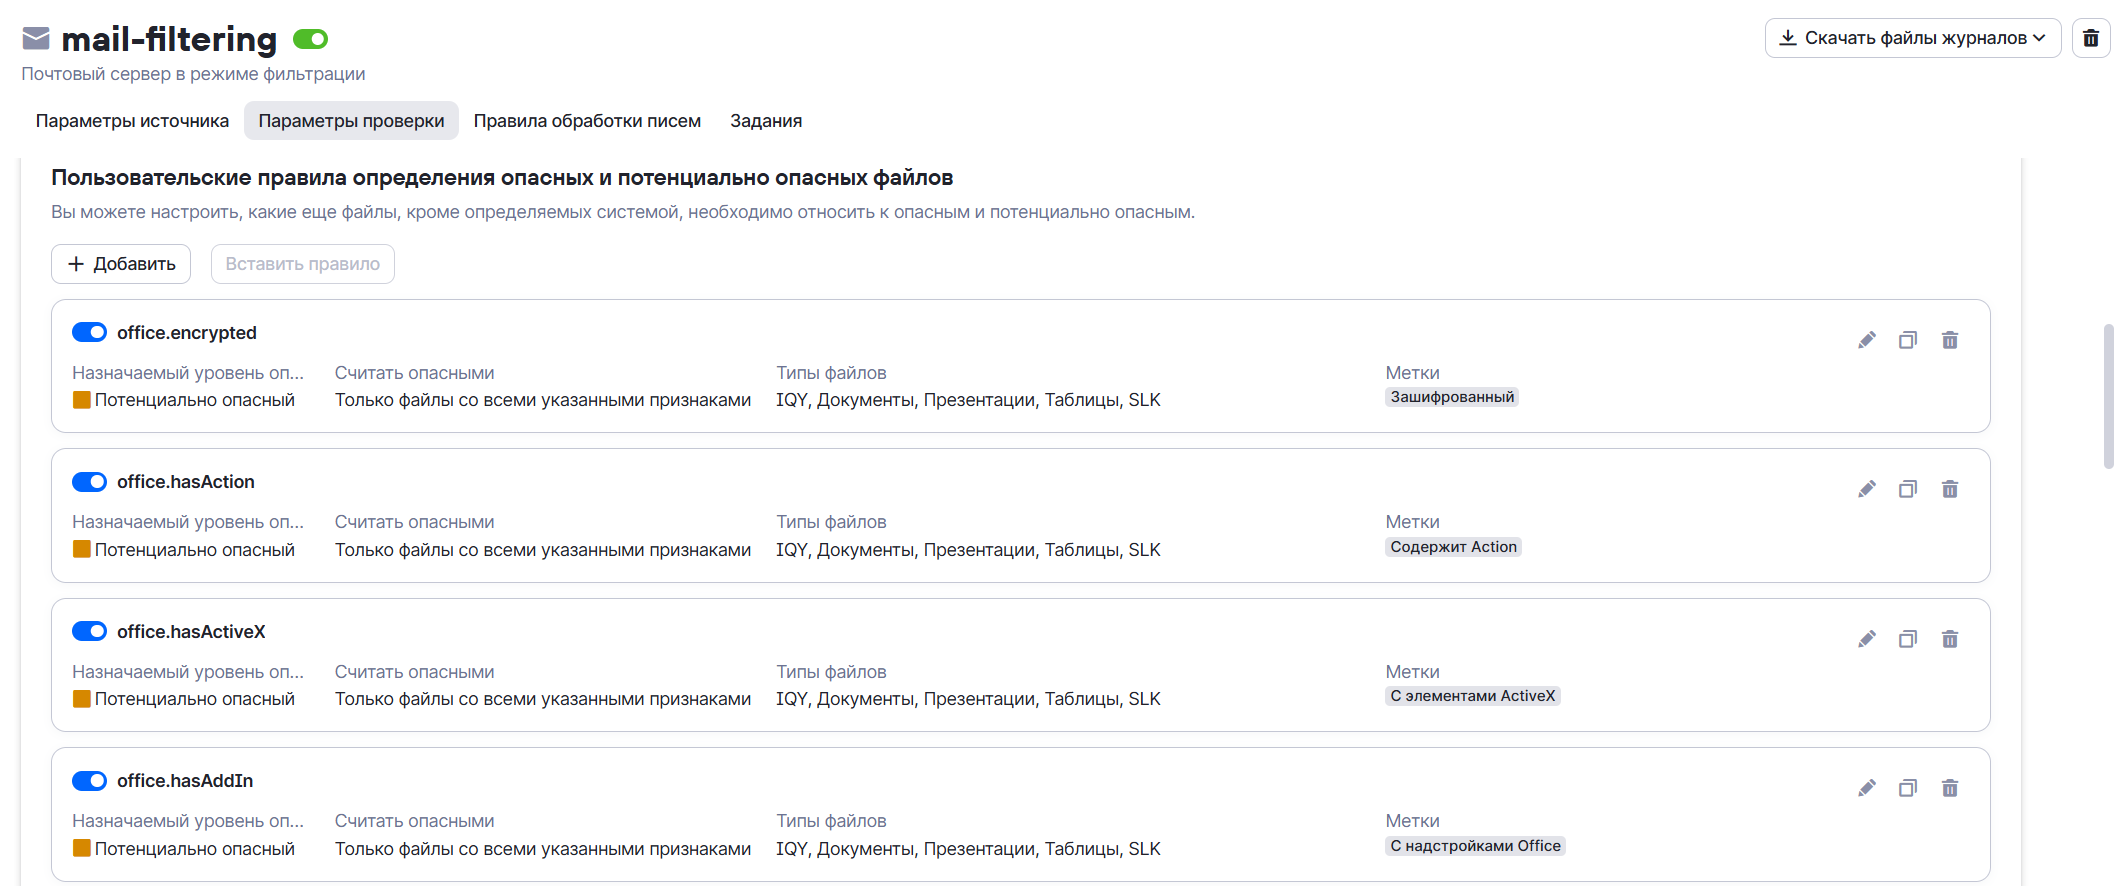Screen dimensions: 2120x886
Task: Click the vertical scrollbar on the right
Action: coord(2108,395)
